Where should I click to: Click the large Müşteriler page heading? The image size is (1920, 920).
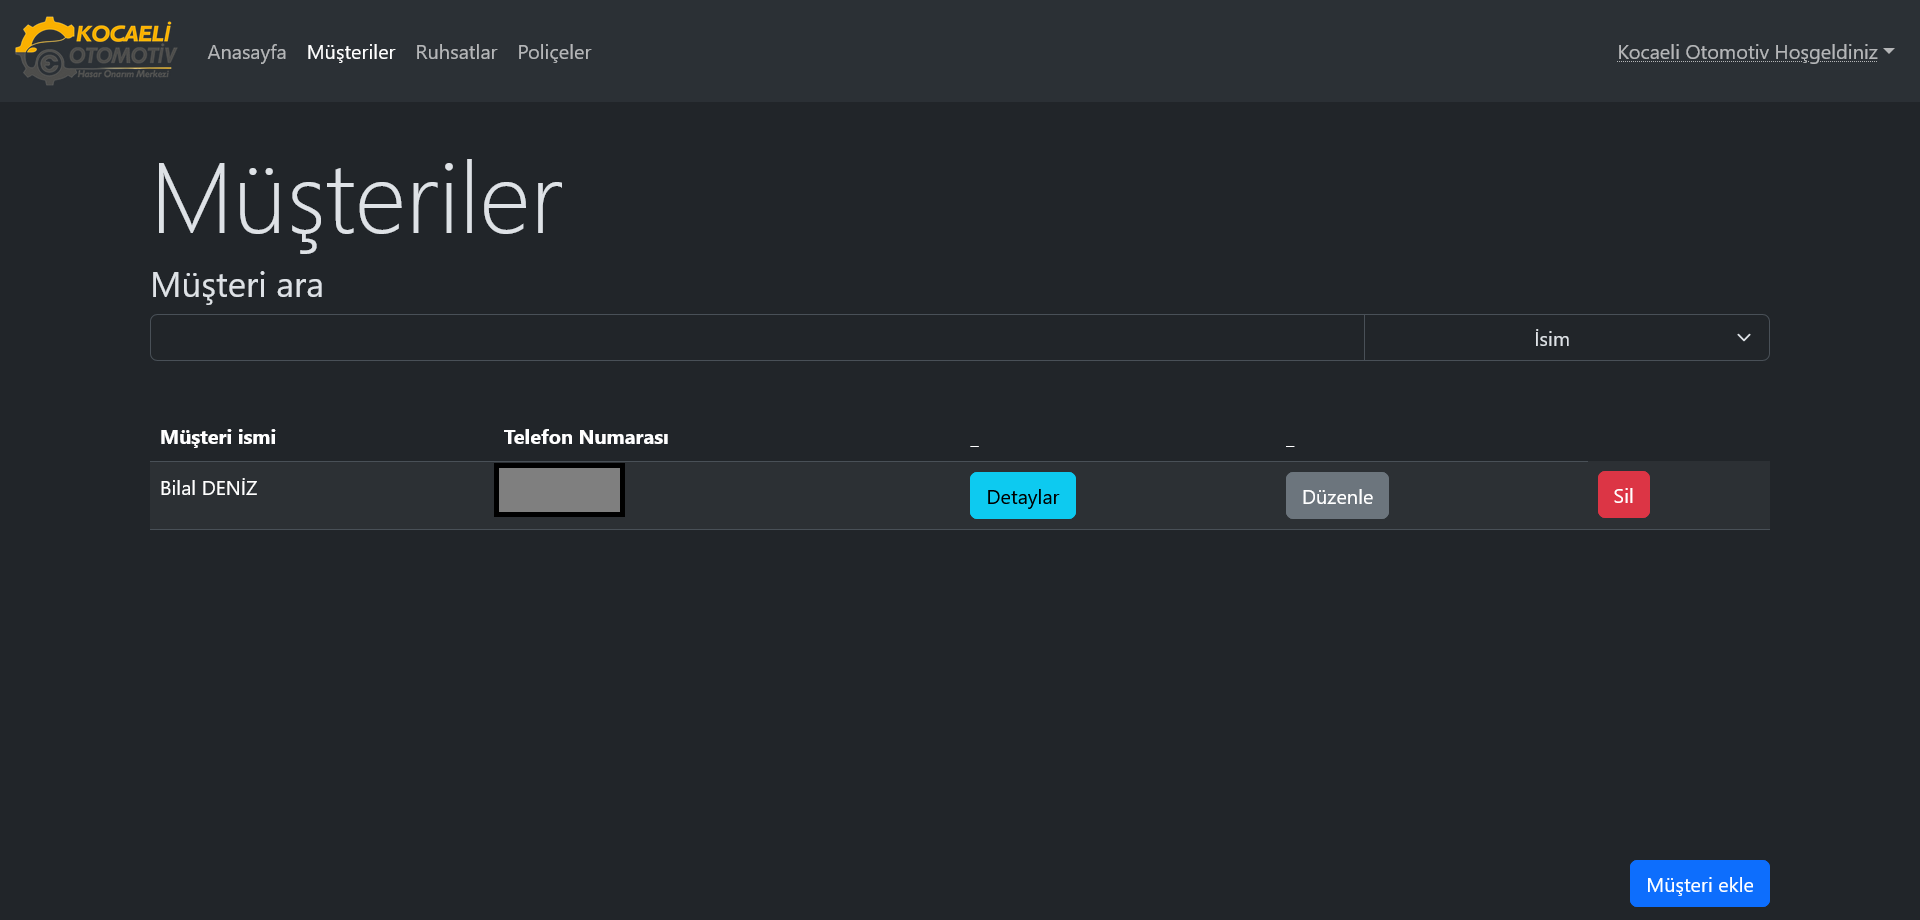(357, 201)
